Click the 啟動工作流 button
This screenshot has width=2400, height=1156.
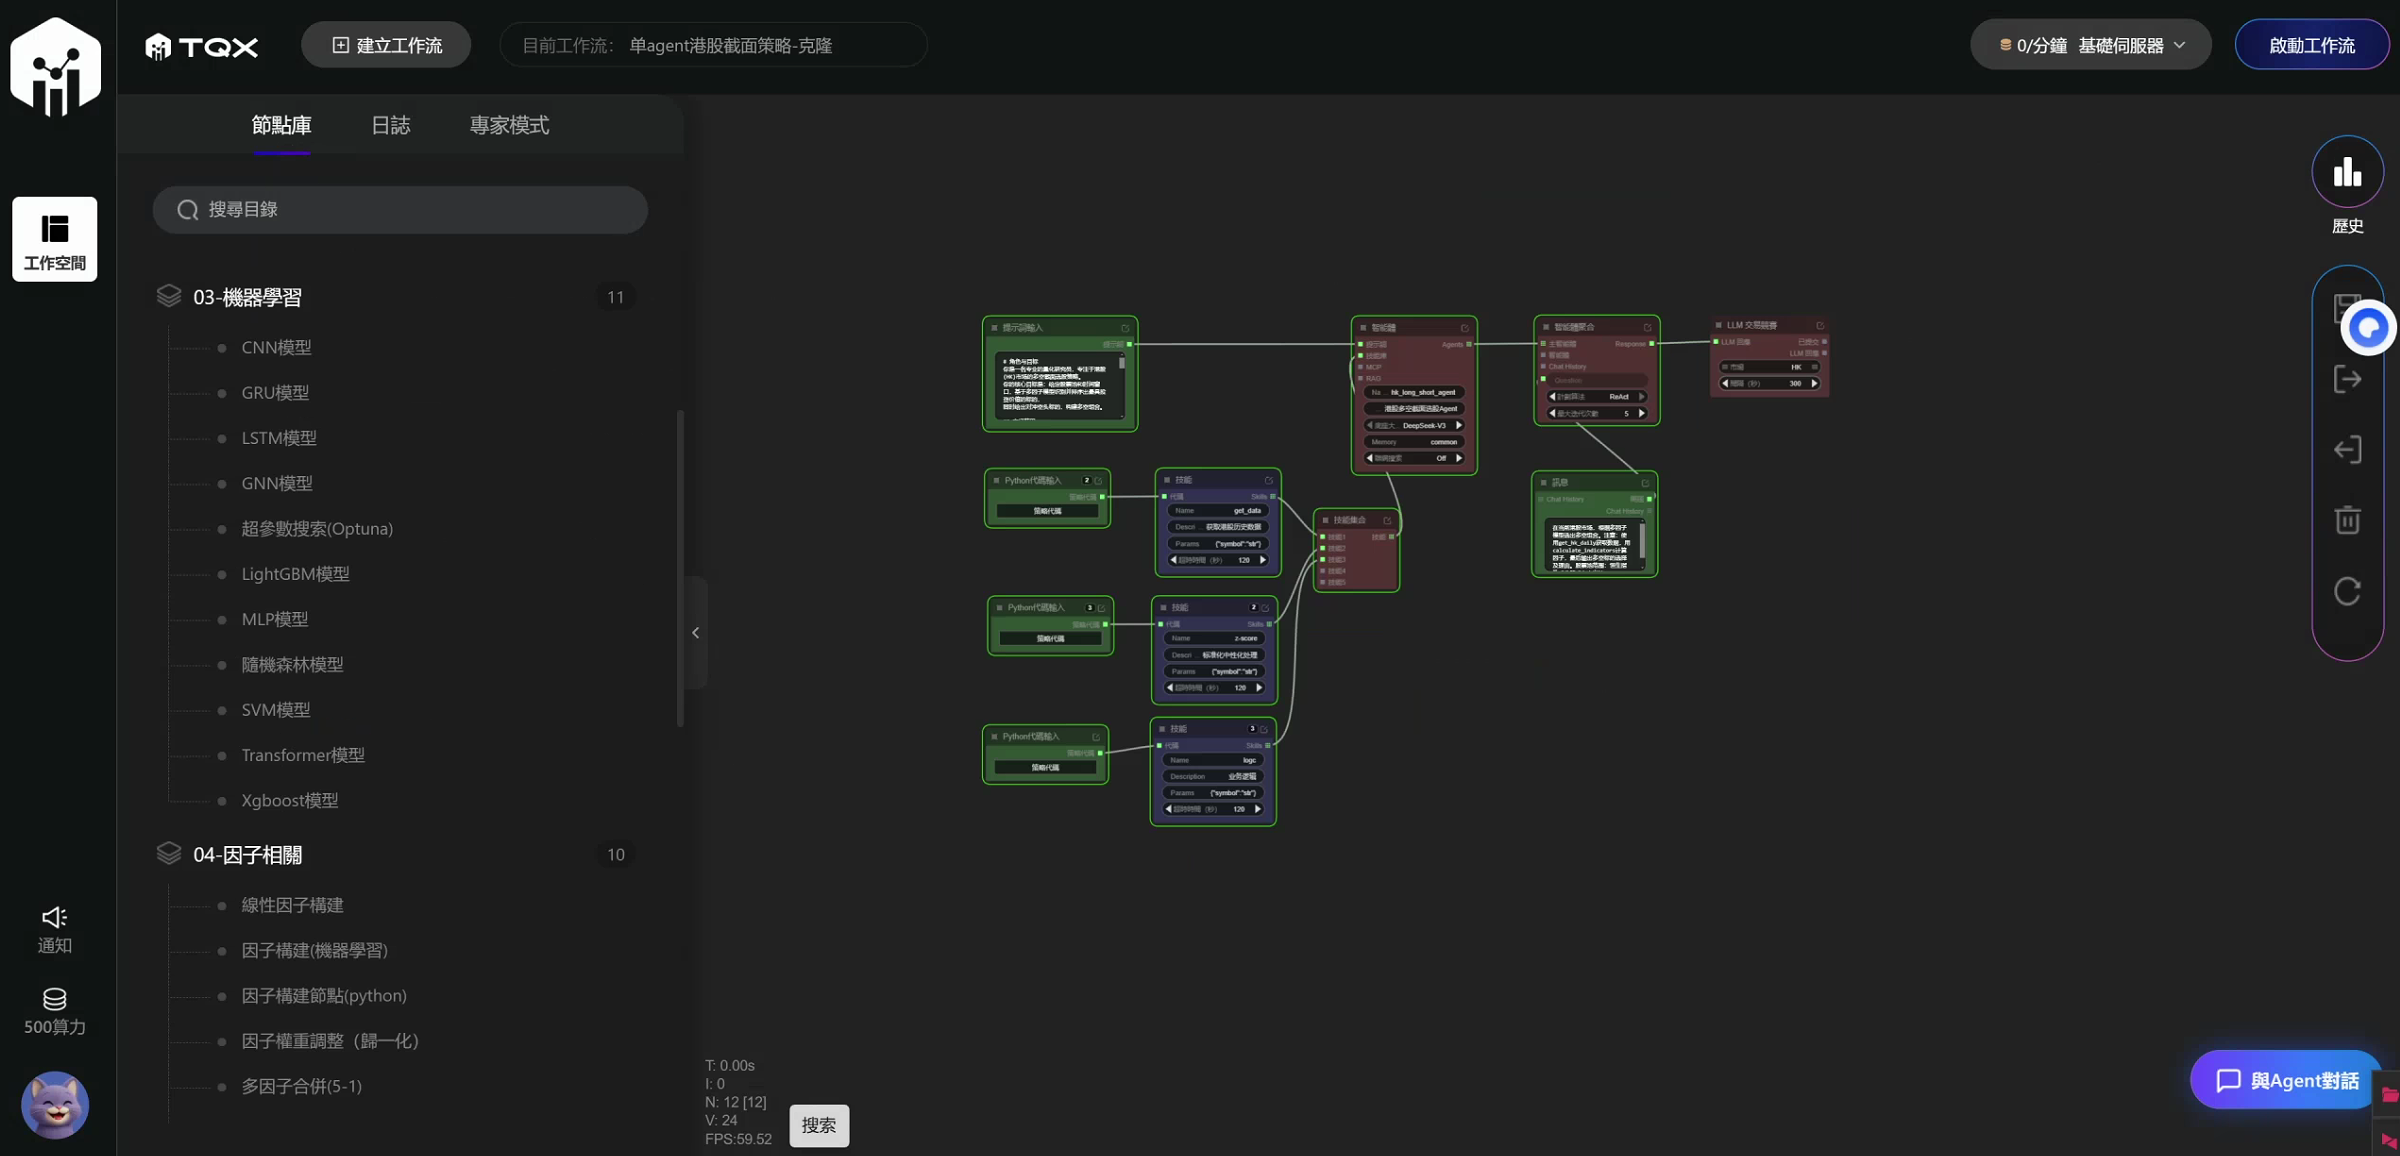point(2312,44)
